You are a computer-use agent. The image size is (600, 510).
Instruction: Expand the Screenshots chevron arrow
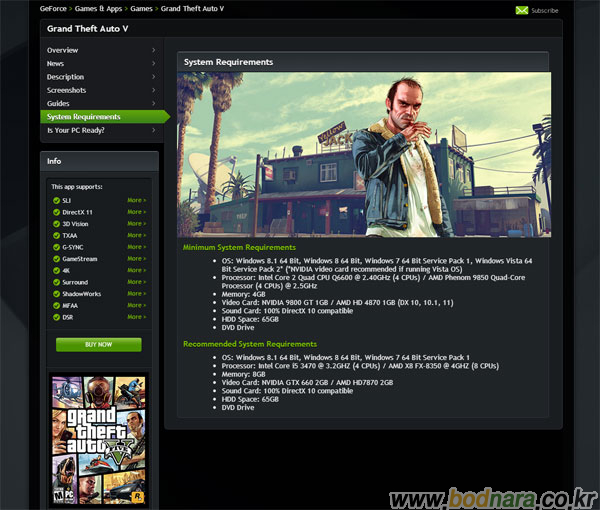coord(153,90)
